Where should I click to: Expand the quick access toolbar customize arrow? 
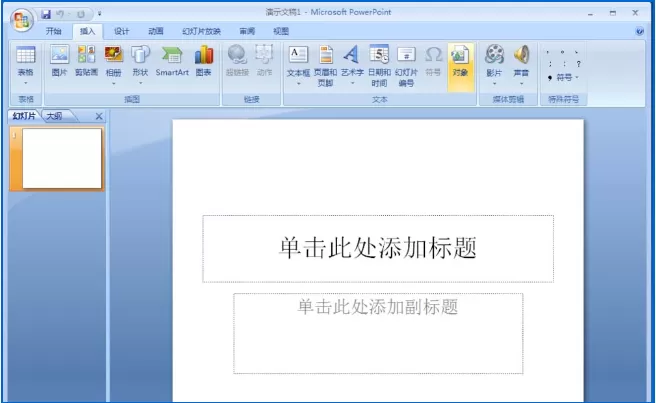(100, 14)
